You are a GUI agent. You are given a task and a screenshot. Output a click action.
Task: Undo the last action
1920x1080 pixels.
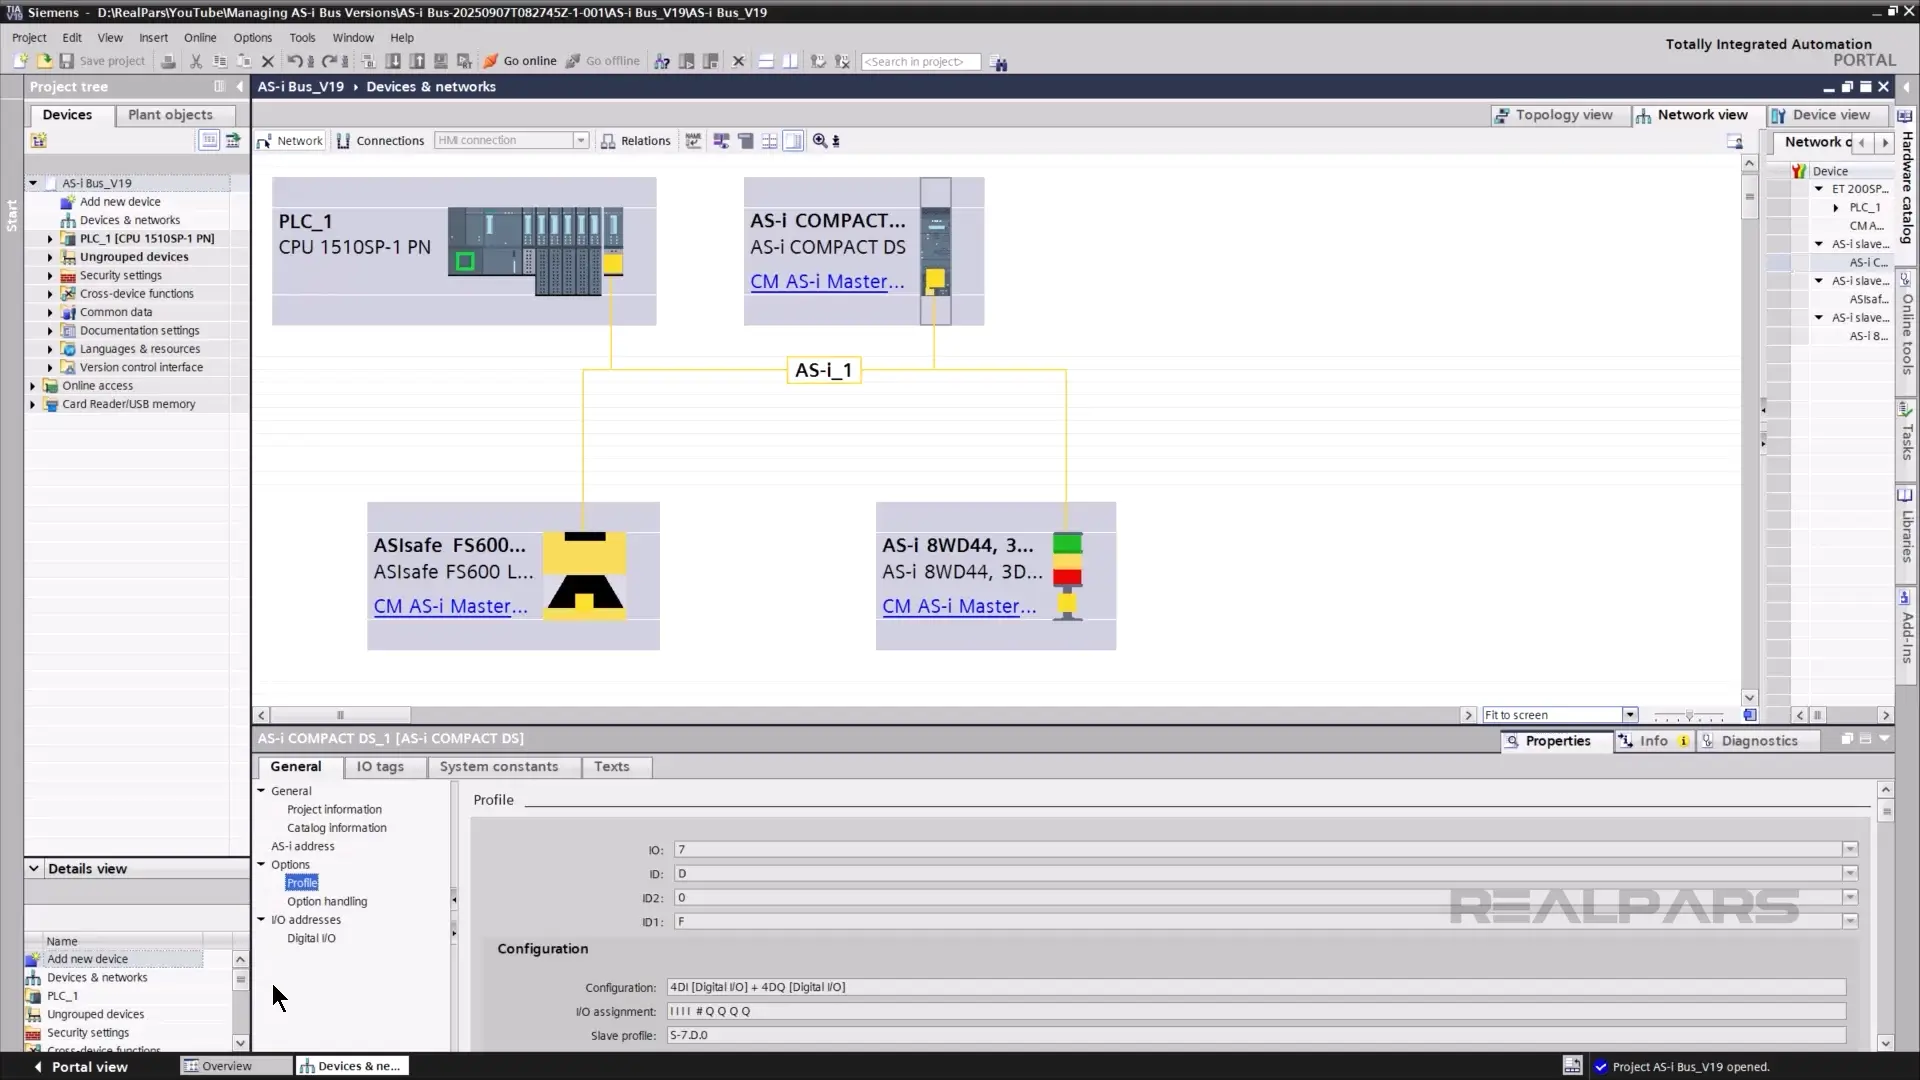[x=295, y=61]
